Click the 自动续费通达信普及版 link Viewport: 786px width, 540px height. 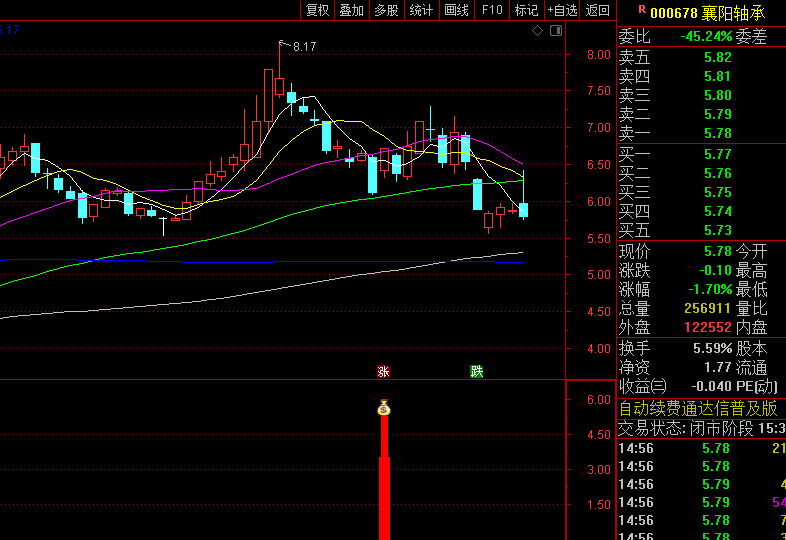[x=698, y=409]
